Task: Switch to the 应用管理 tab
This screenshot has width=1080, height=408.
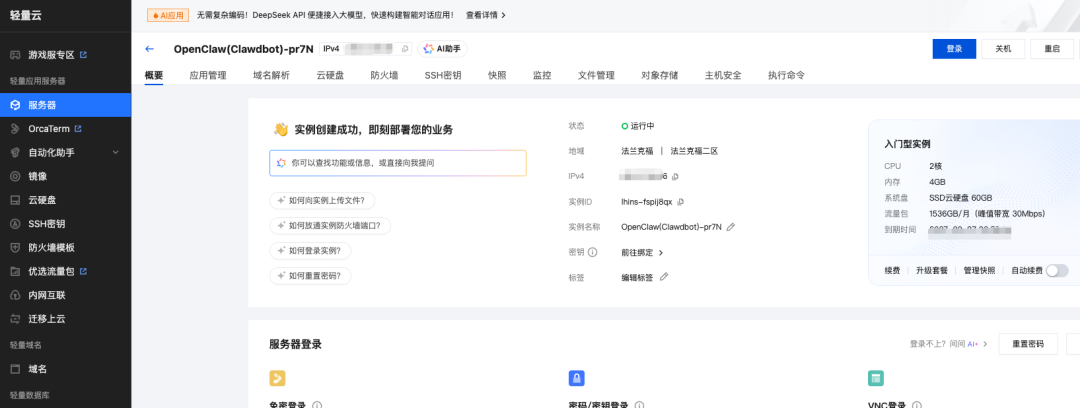Action: tap(208, 76)
